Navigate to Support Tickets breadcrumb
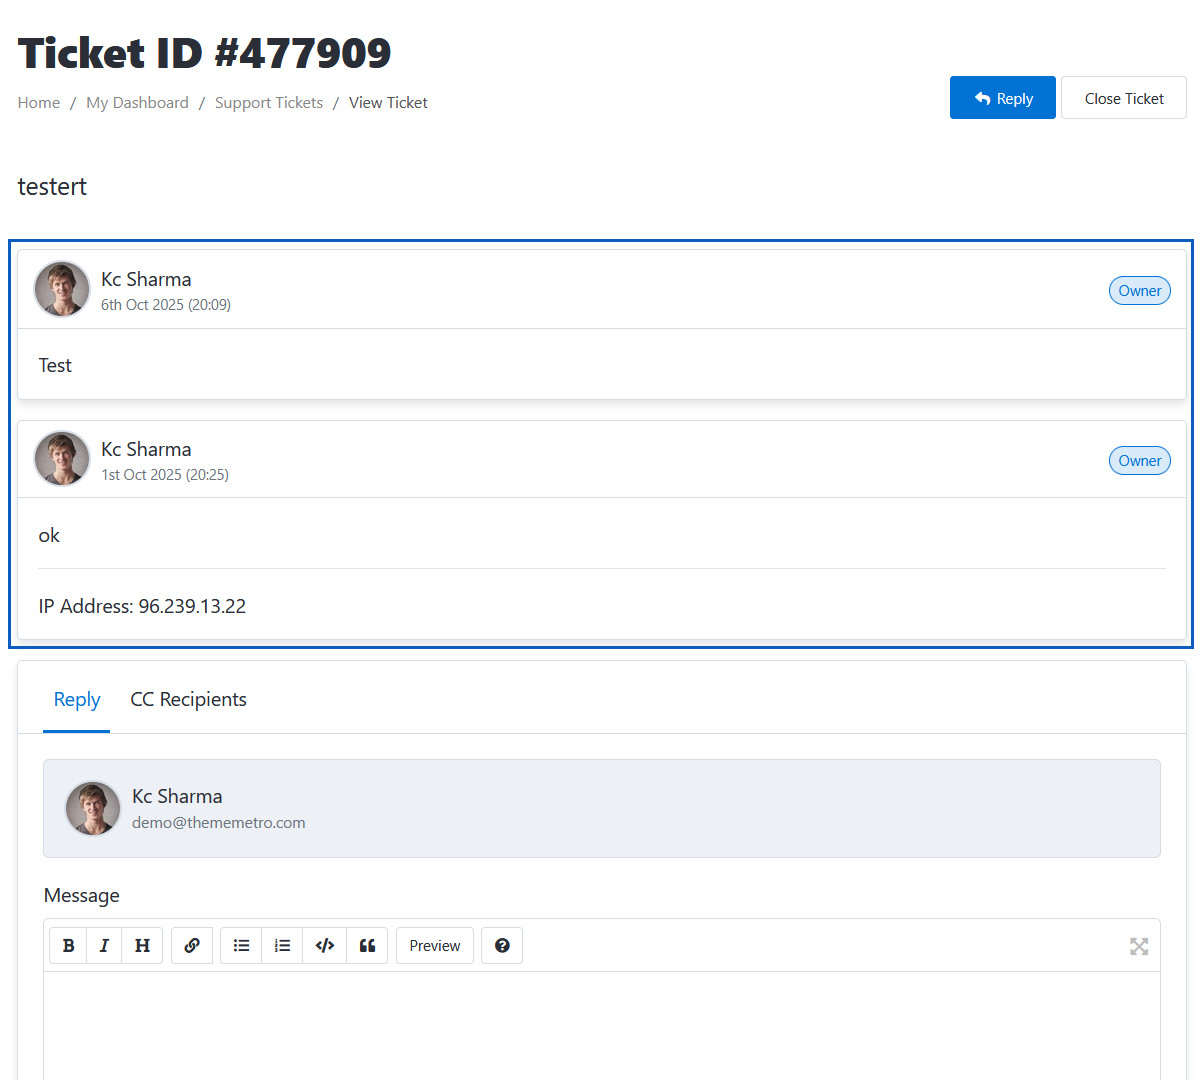The width and height of the screenshot is (1201, 1080). tap(269, 103)
